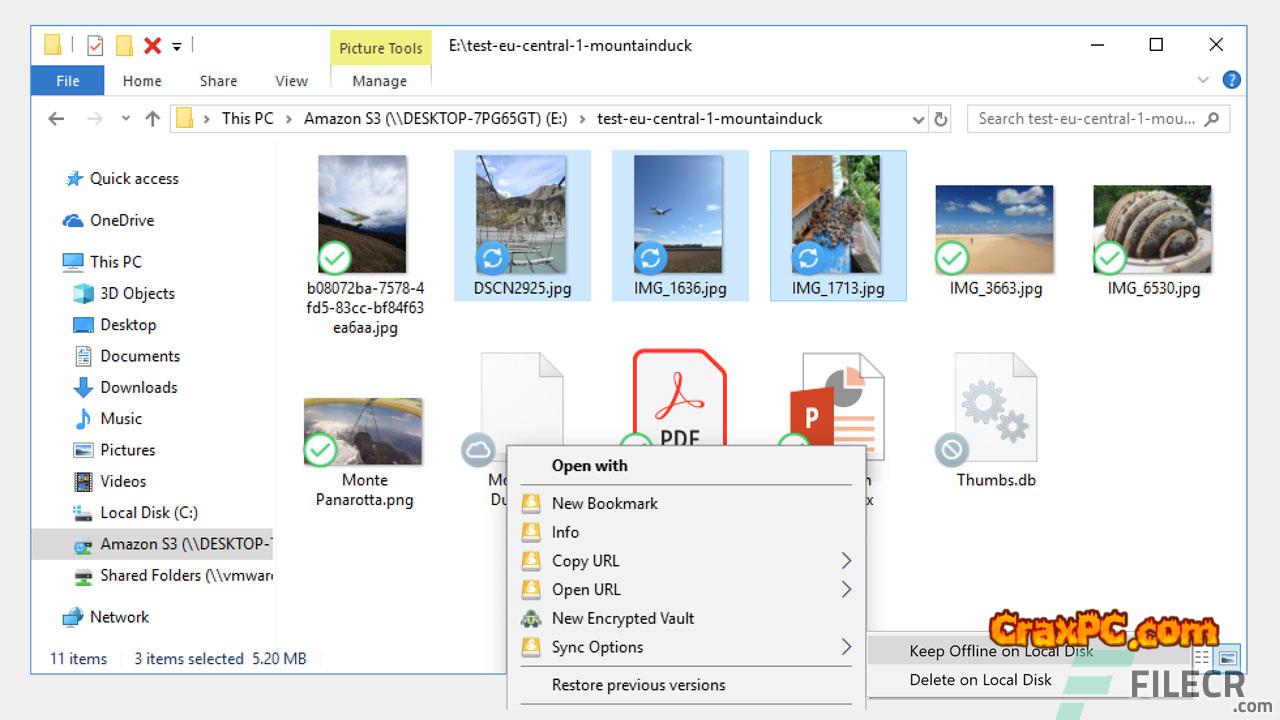Expand the Open URL submenu arrow
Image resolution: width=1280 pixels, height=720 pixels.
[x=846, y=589]
